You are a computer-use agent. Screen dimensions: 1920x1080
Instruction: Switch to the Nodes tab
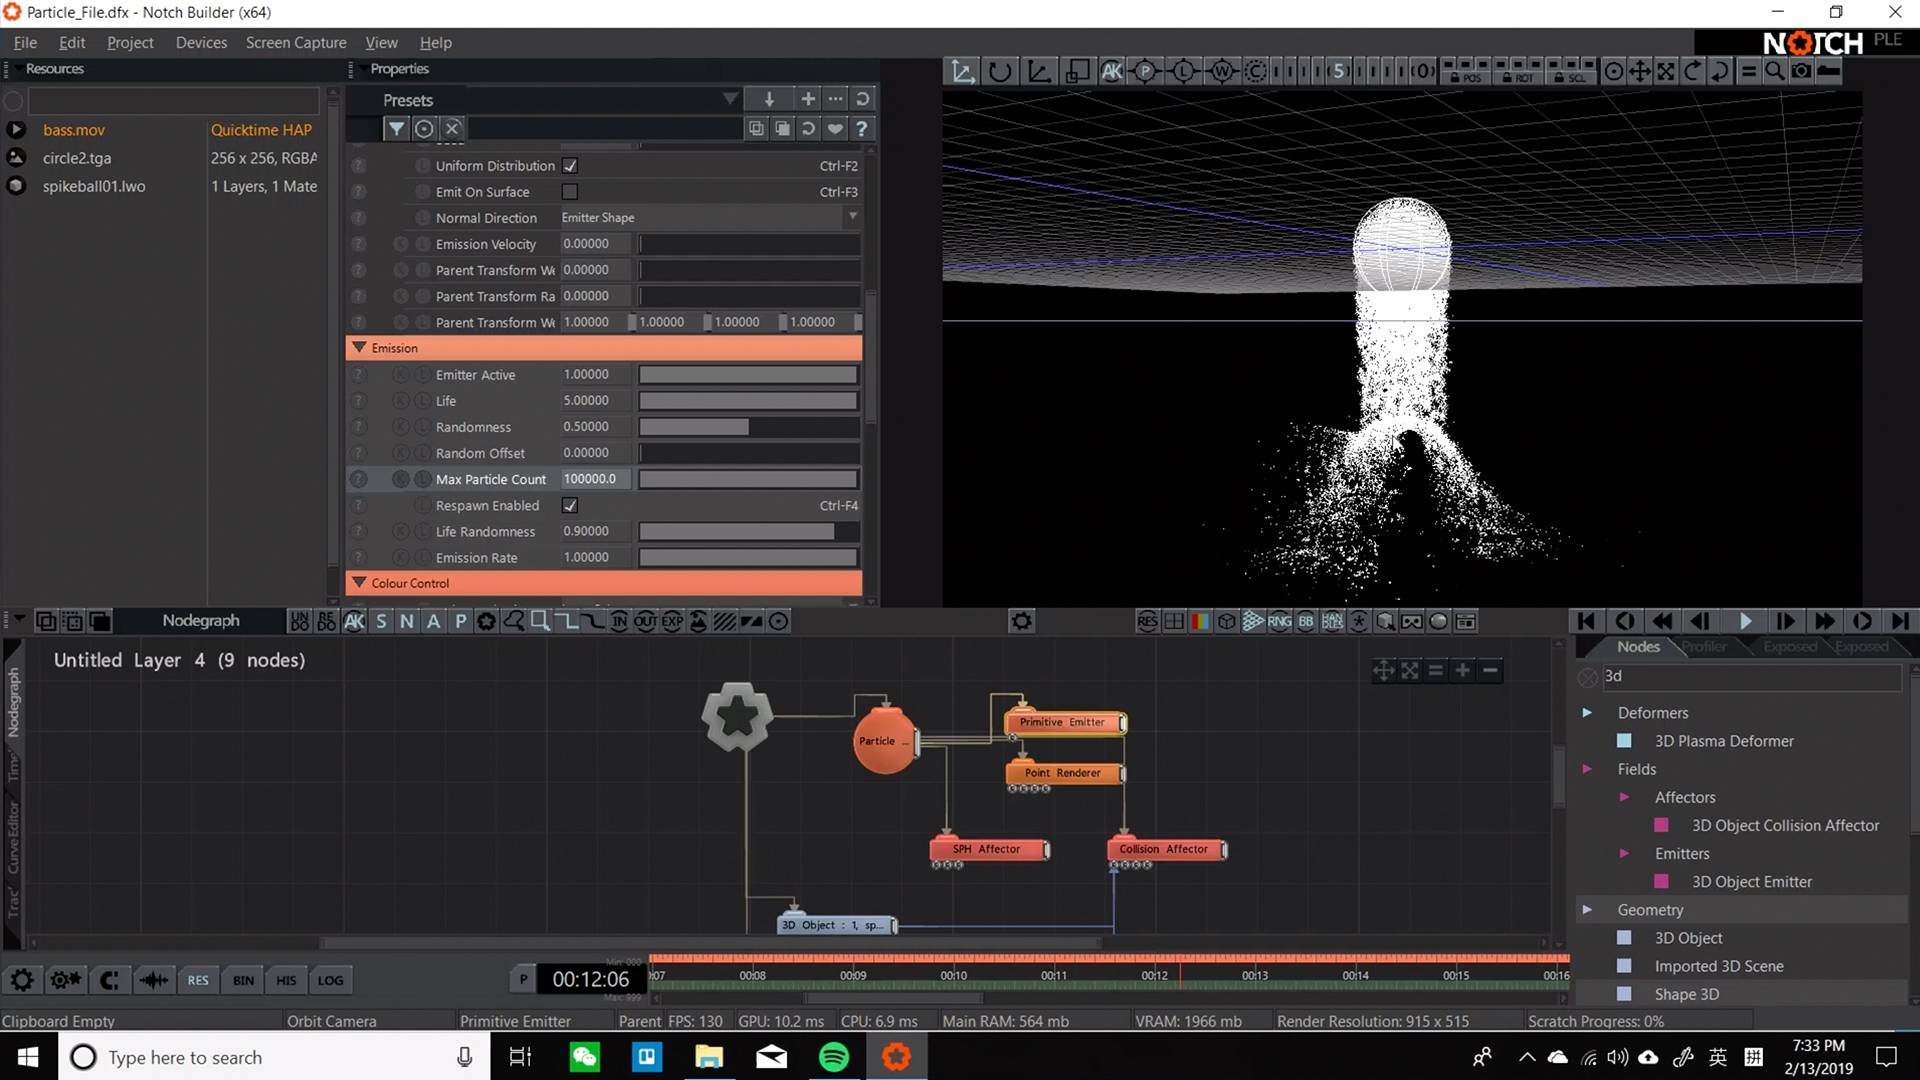[1638, 647]
